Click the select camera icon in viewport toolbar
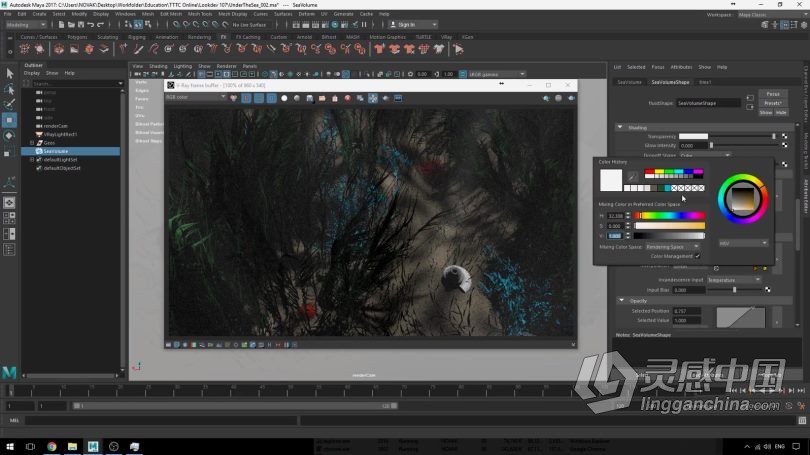 (x=137, y=74)
